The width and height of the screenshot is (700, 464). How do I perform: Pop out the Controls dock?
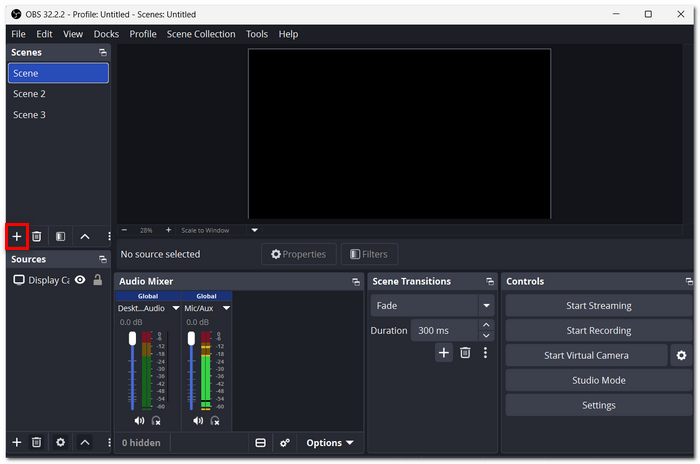pyautogui.click(x=689, y=282)
